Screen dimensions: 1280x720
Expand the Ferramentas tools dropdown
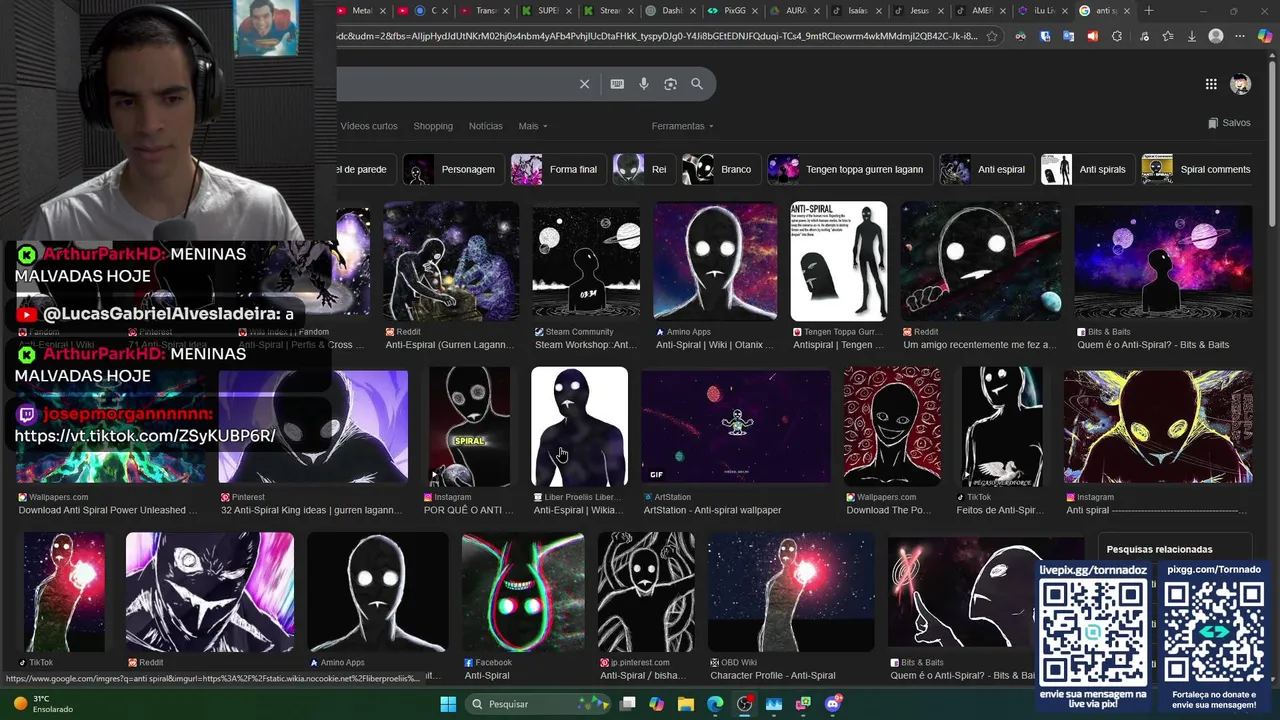pos(683,126)
